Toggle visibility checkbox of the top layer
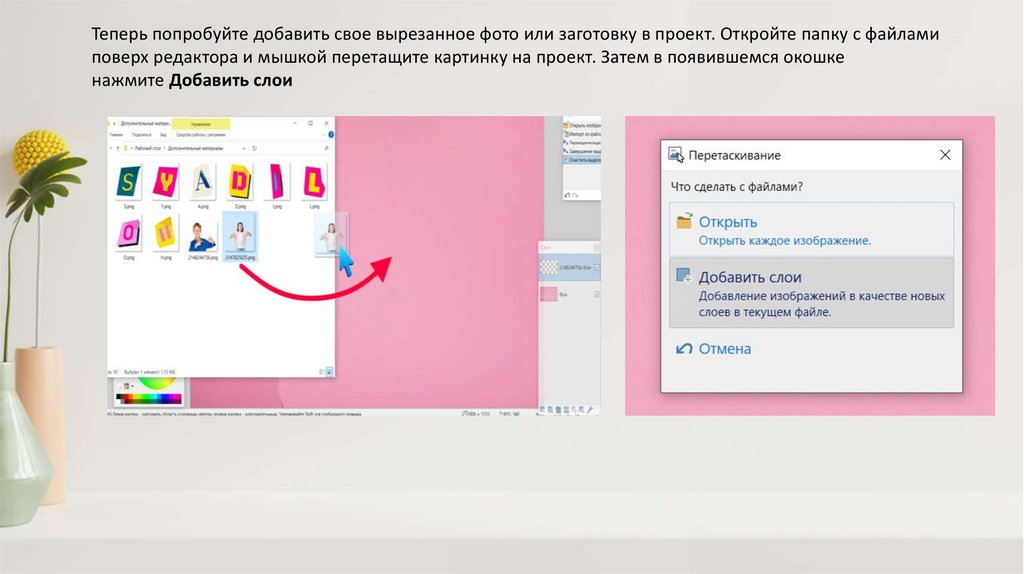The width and height of the screenshot is (1024, 574). pos(597,267)
